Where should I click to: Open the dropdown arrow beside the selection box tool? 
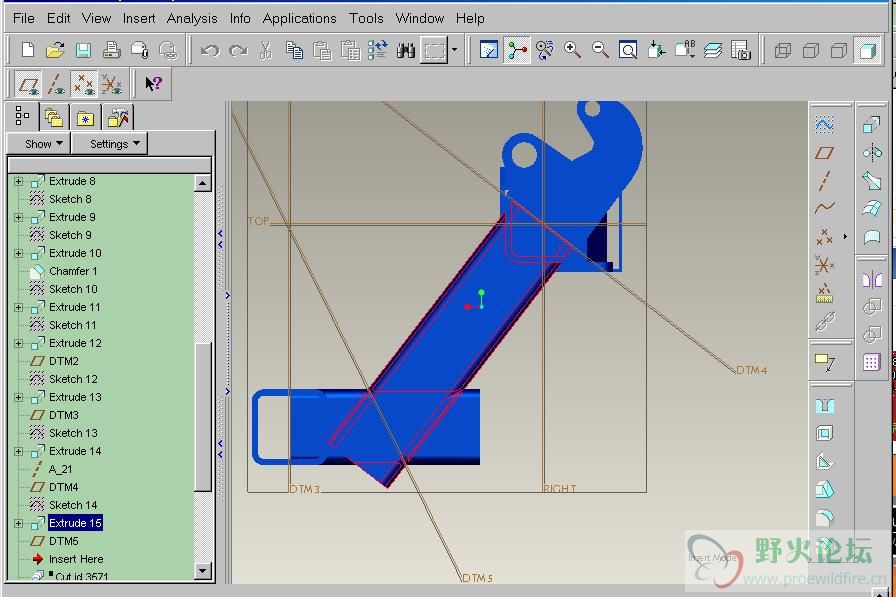pos(454,50)
